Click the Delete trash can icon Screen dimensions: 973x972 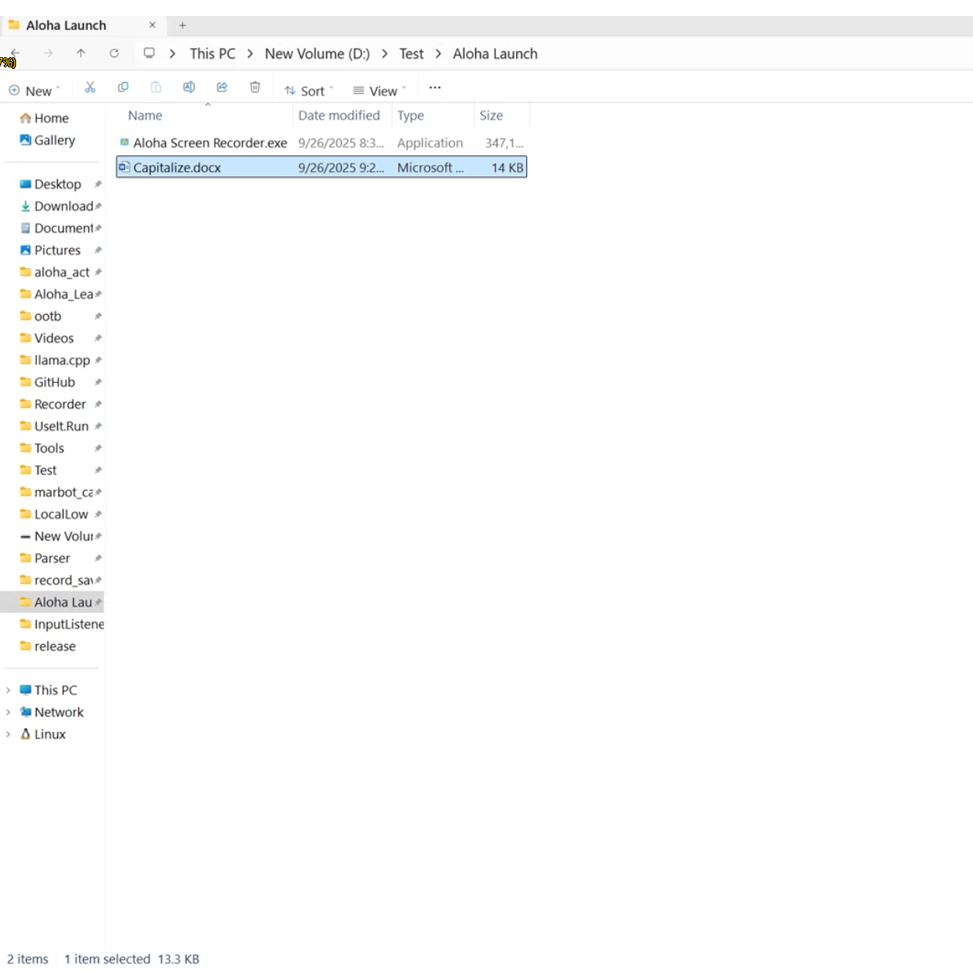[x=255, y=88]
